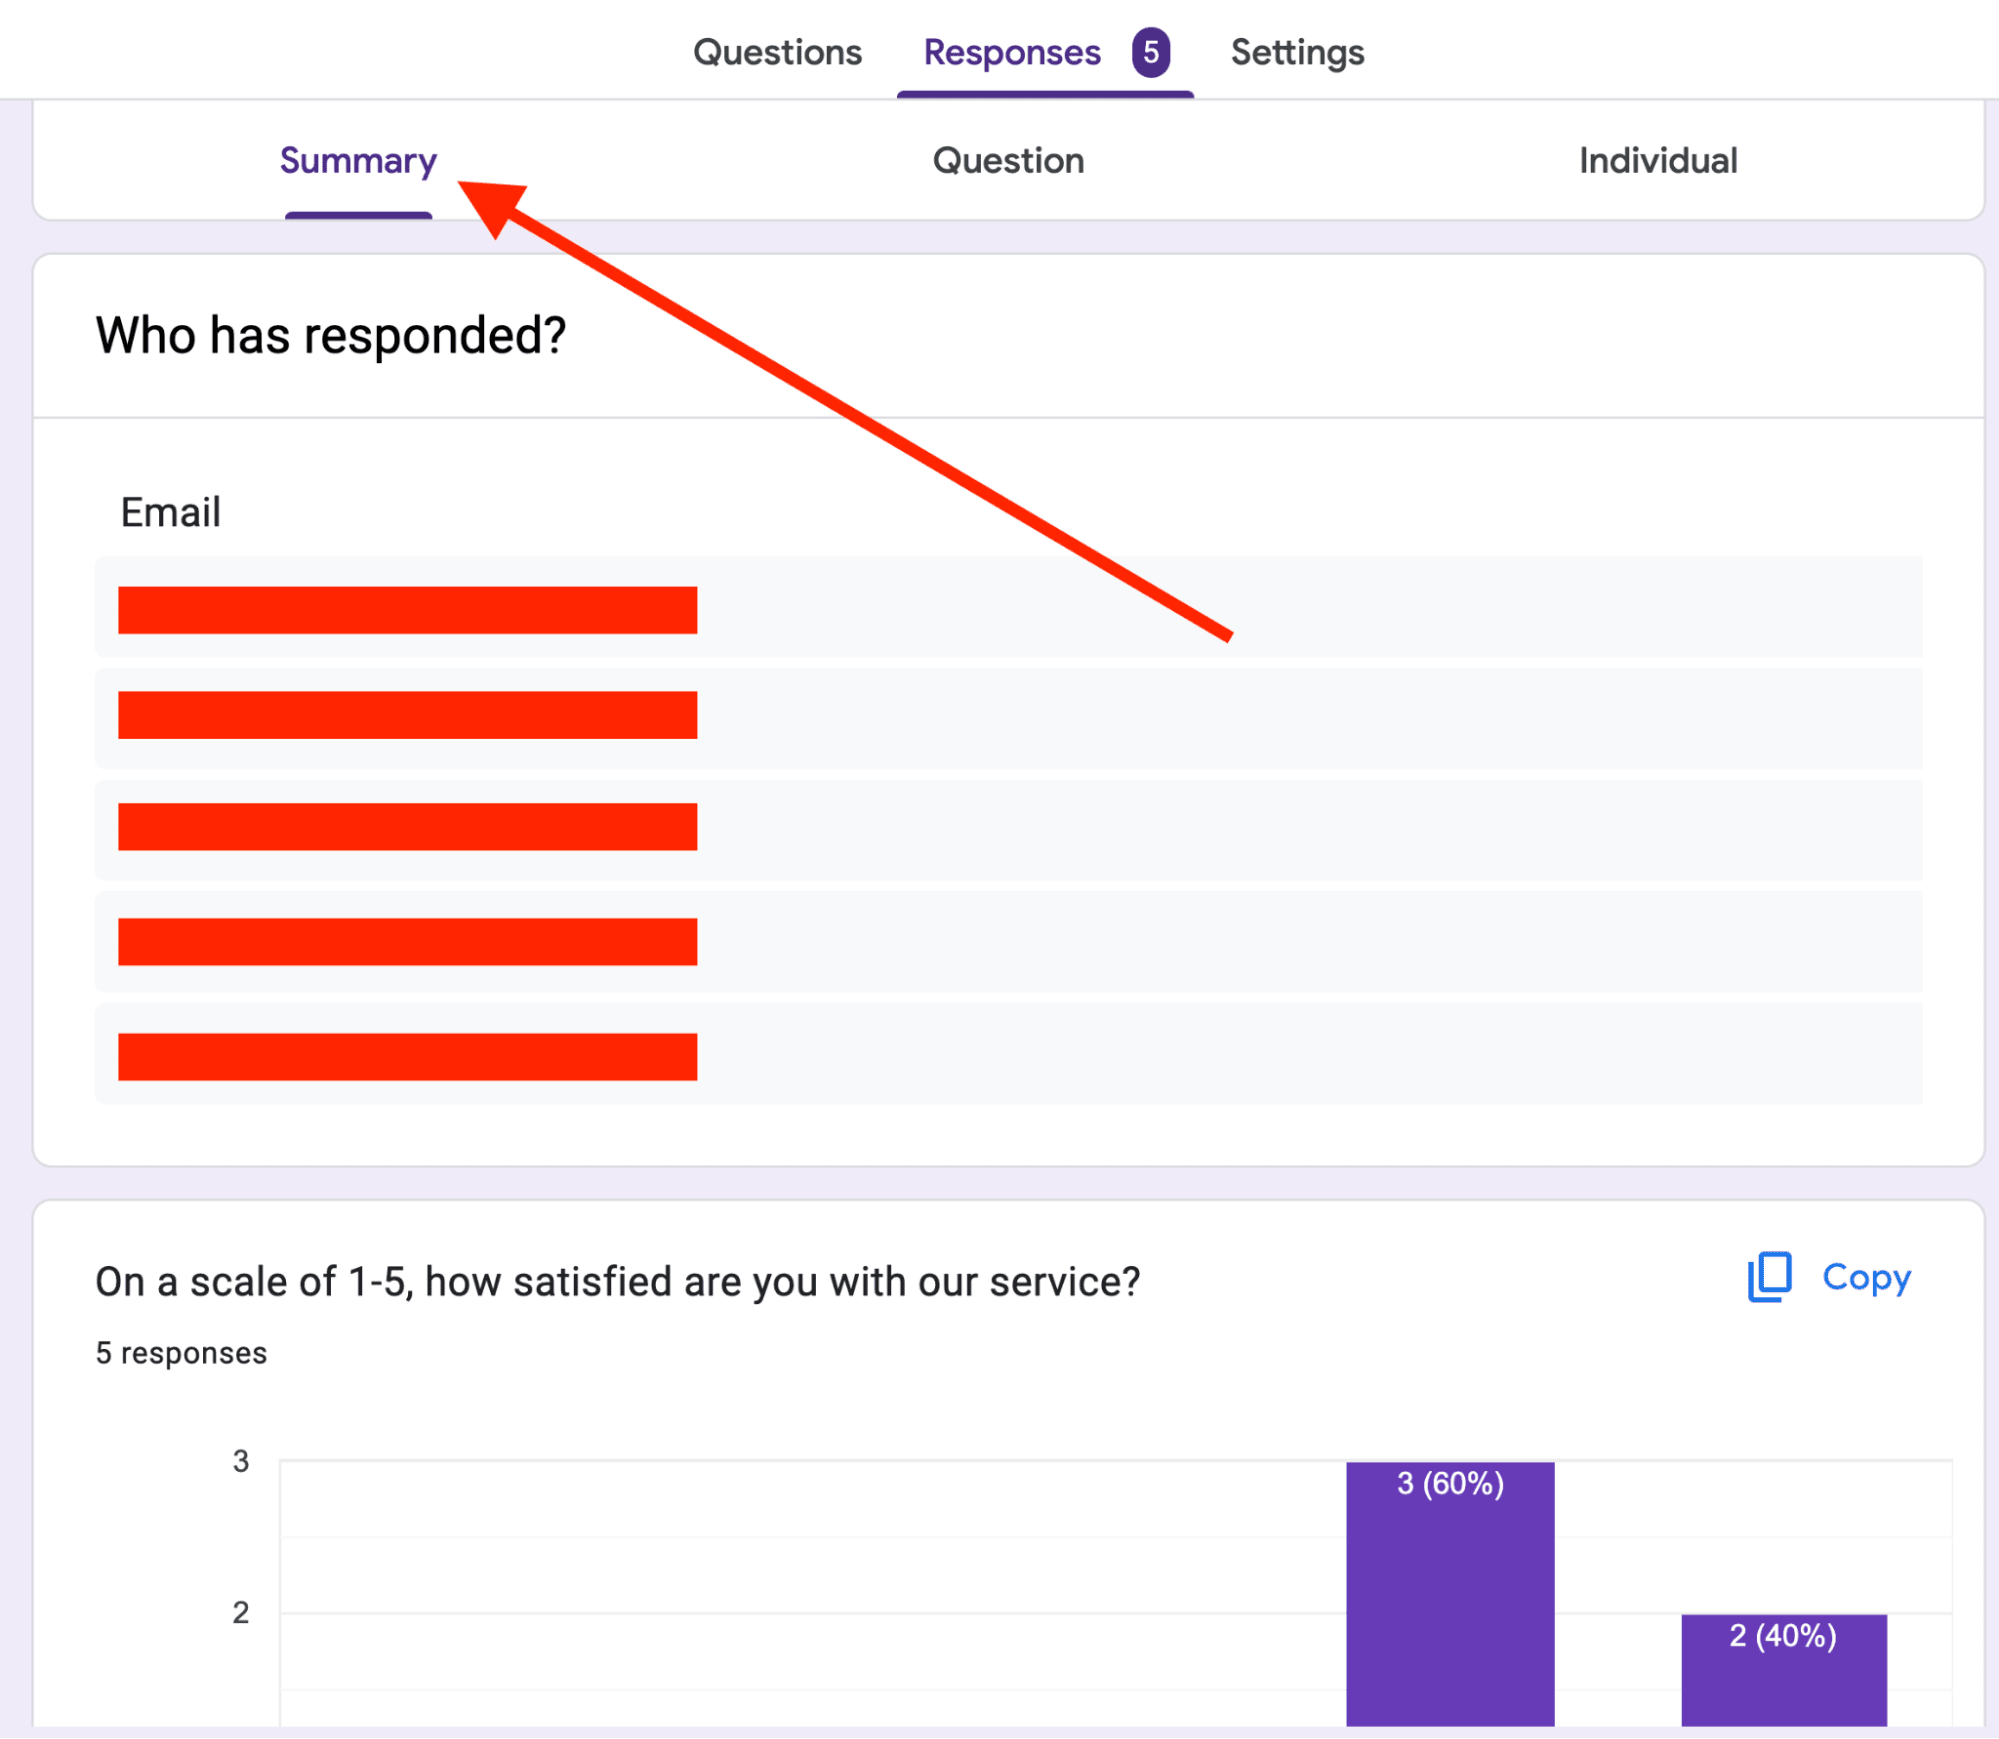1999x1739 pixels.
Task: Switch to the Questions tab
Action: click(x=777, y=52)
